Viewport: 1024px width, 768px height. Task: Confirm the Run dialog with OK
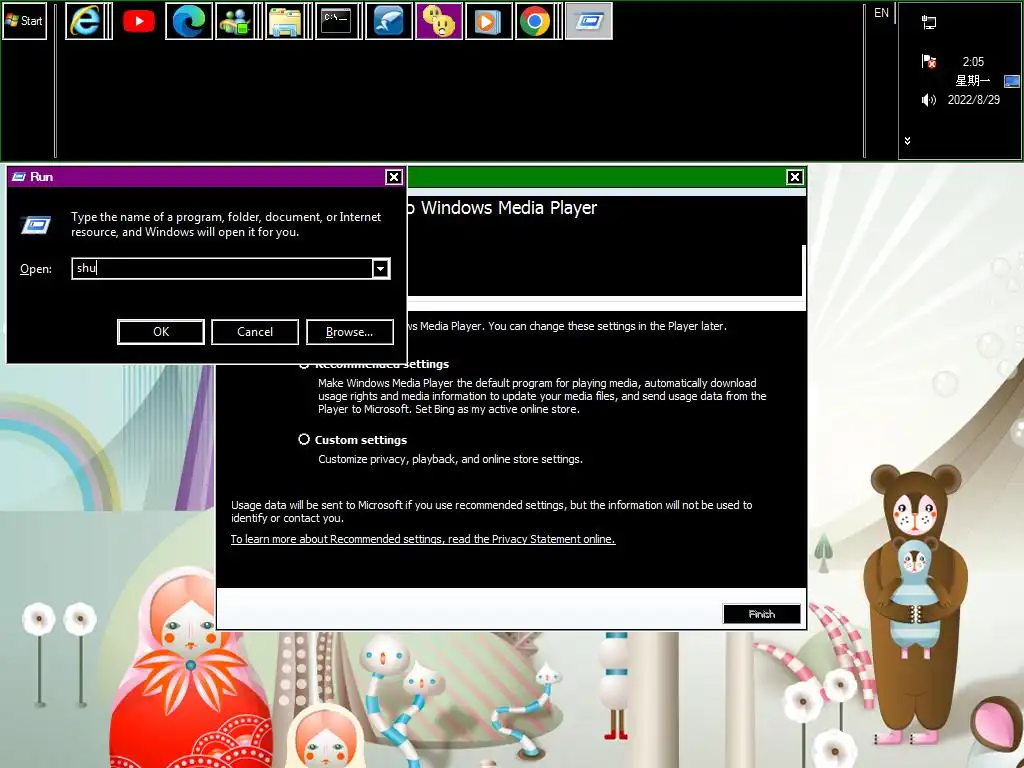coord(161,332)
